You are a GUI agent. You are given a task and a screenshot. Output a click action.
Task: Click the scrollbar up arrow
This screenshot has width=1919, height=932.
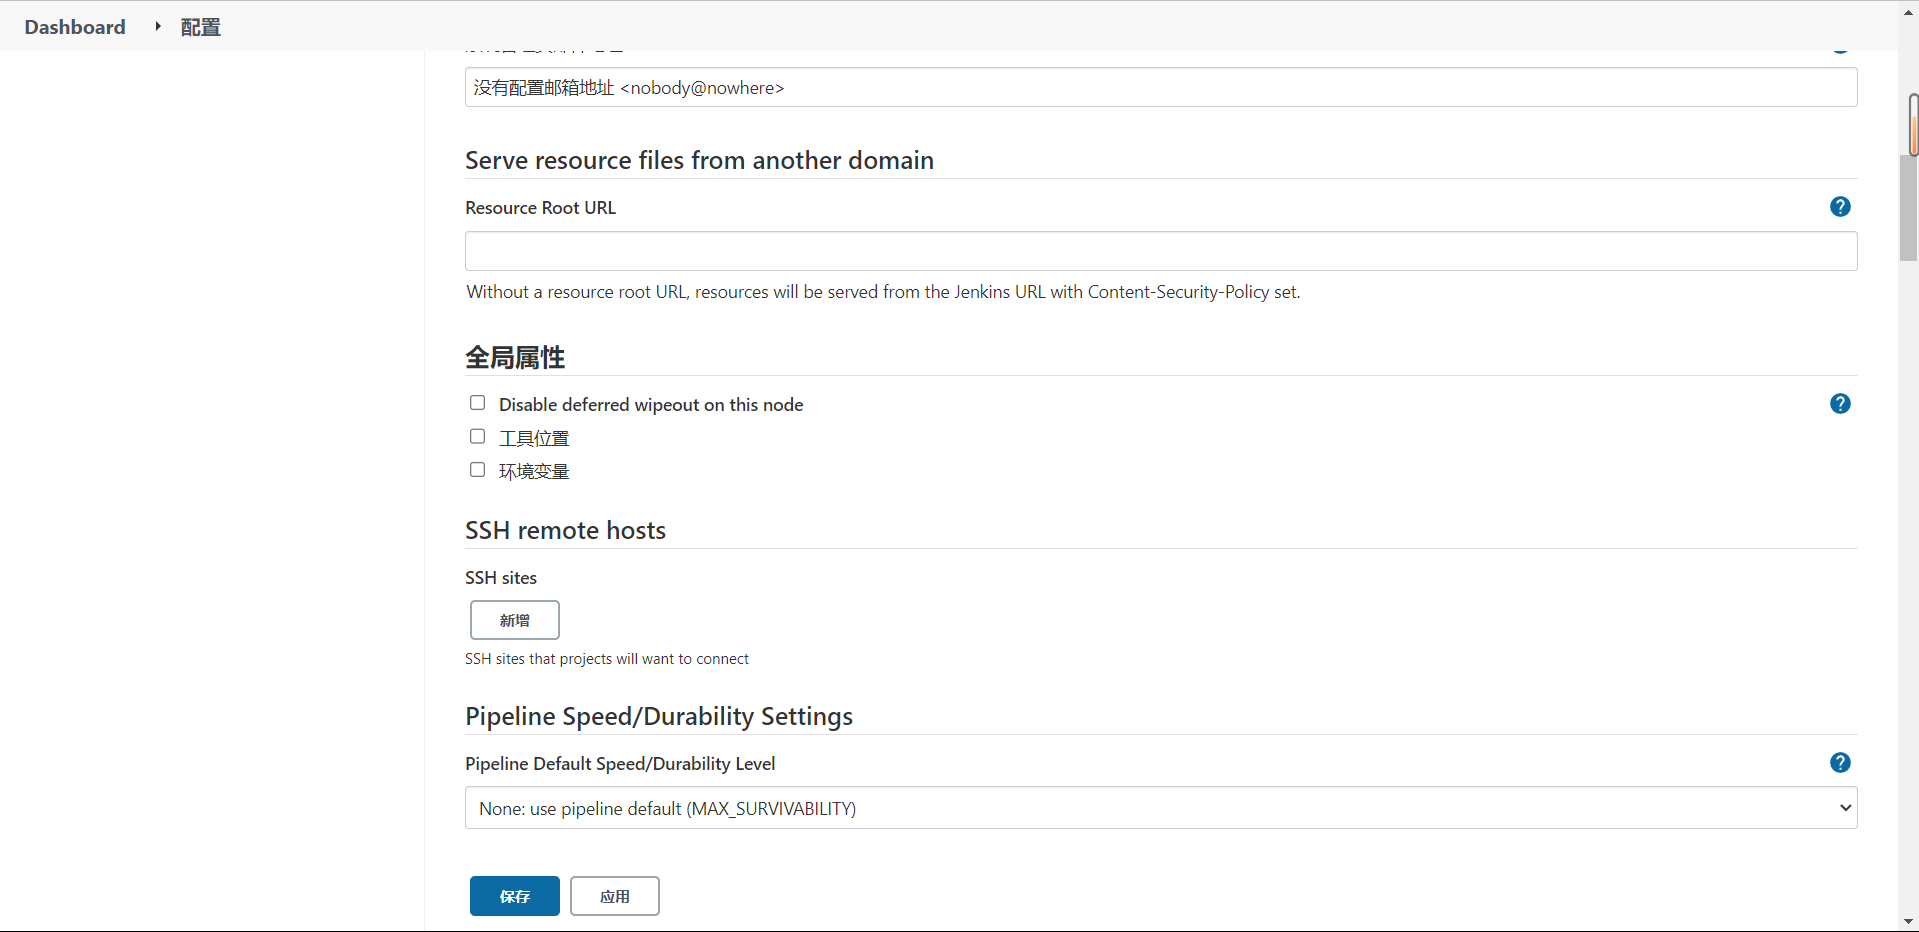point(1908,8)
